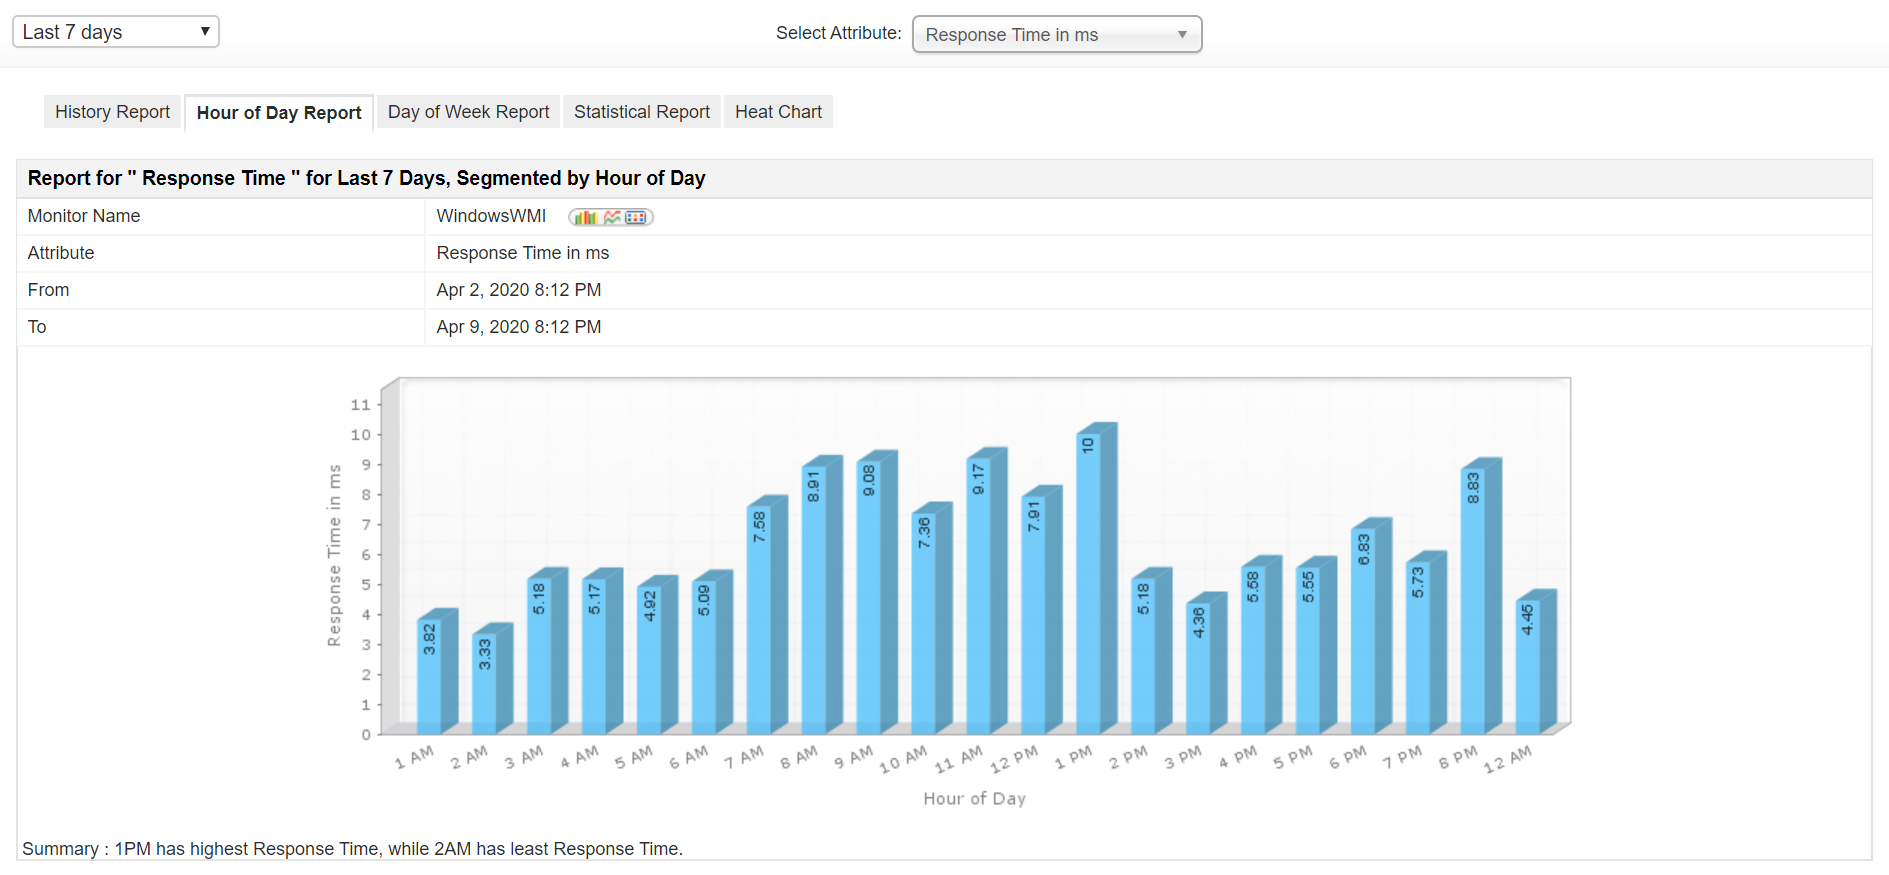This screenshot has height=875, width=1889.
Task: Click the 7 AM bar showing 7.58
Action: pyautogui.click(x=759, y=620)
